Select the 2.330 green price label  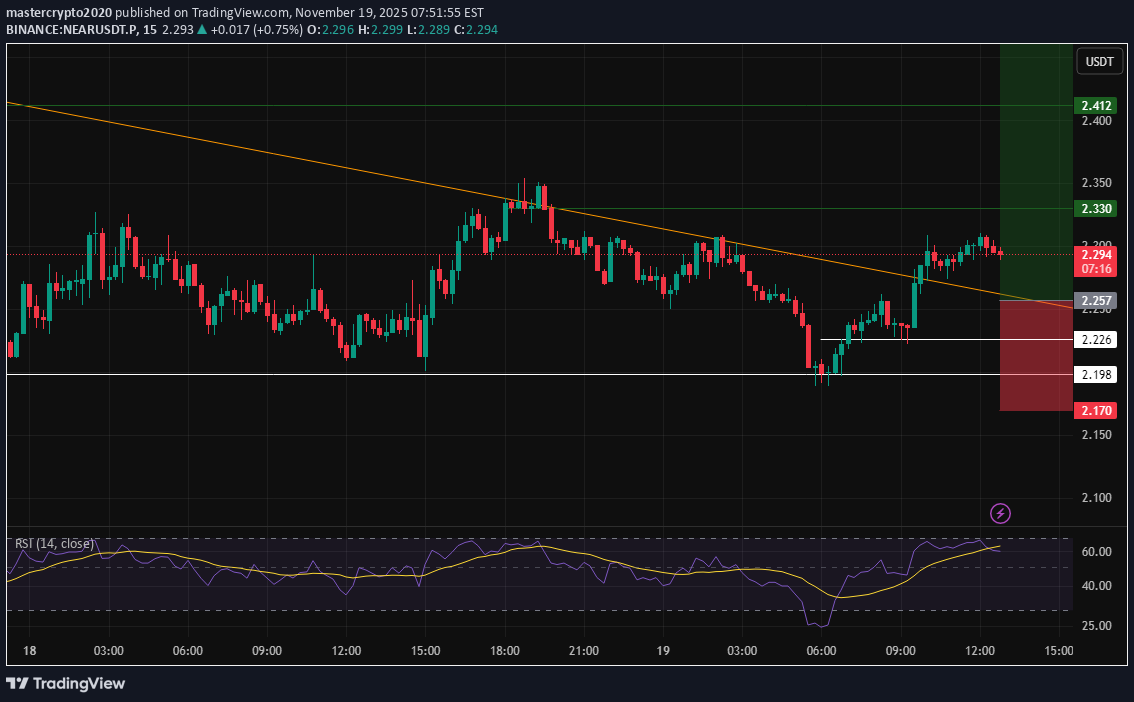pos(1097,209)
